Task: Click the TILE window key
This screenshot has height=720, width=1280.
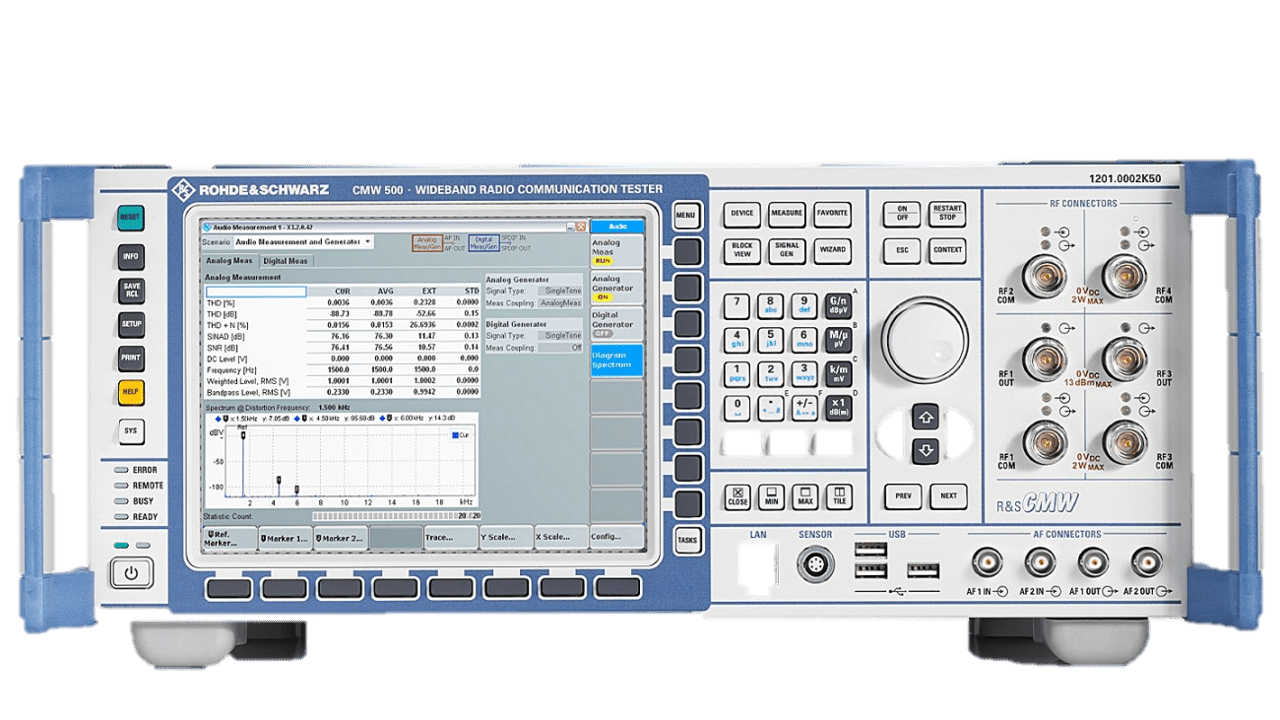Action: tap(839, 496)
